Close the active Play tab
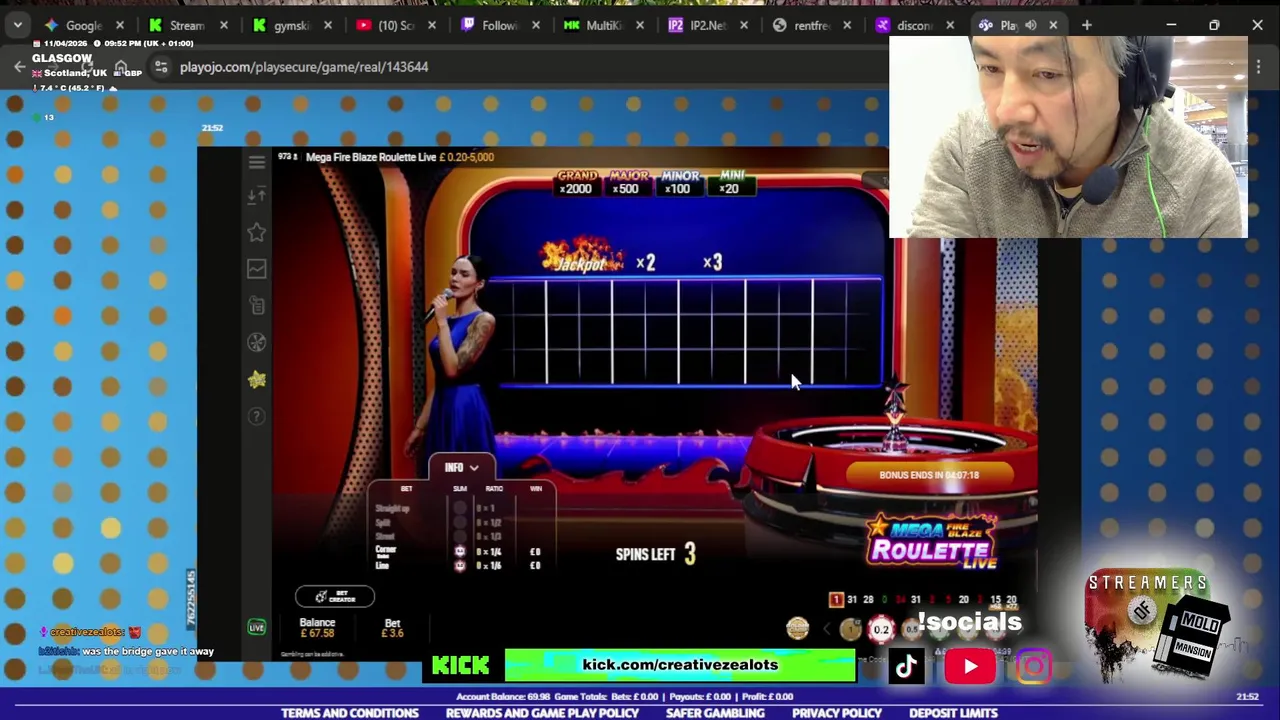 point(1053,25)
